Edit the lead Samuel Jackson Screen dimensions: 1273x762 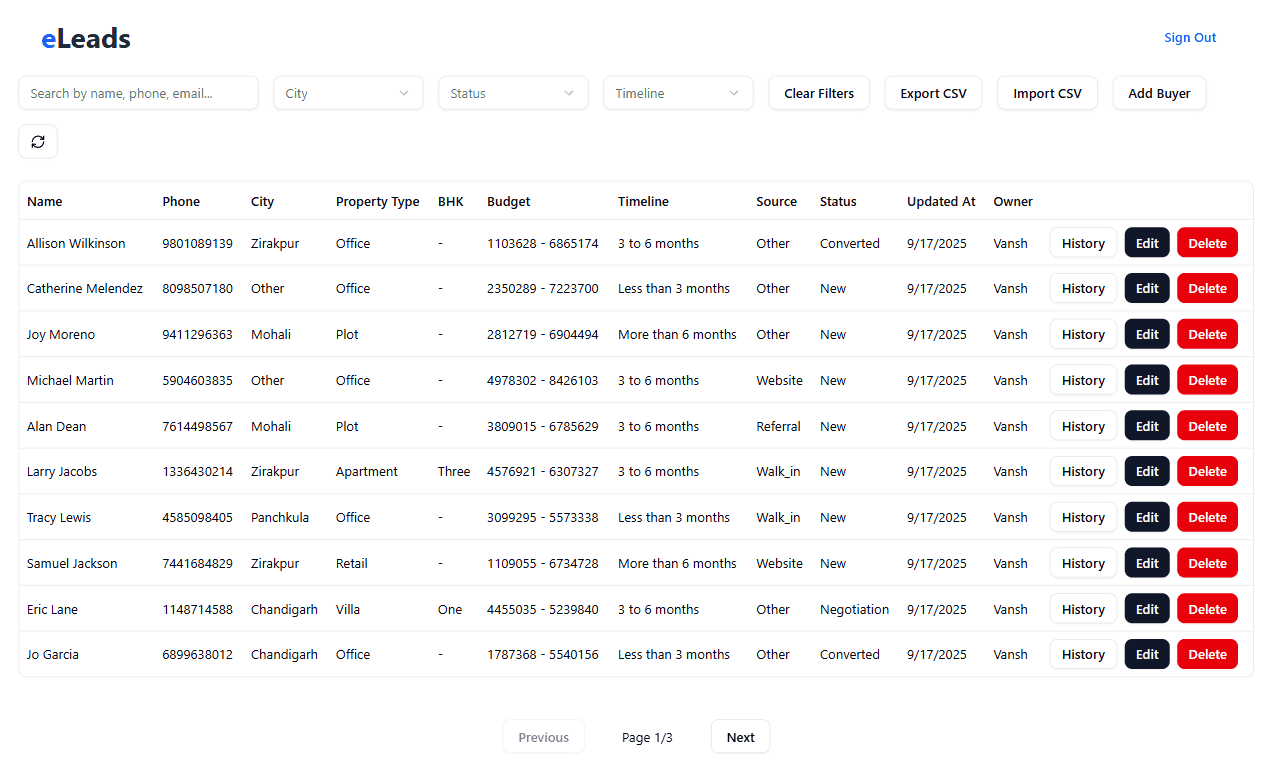[x=1146, y=562]
